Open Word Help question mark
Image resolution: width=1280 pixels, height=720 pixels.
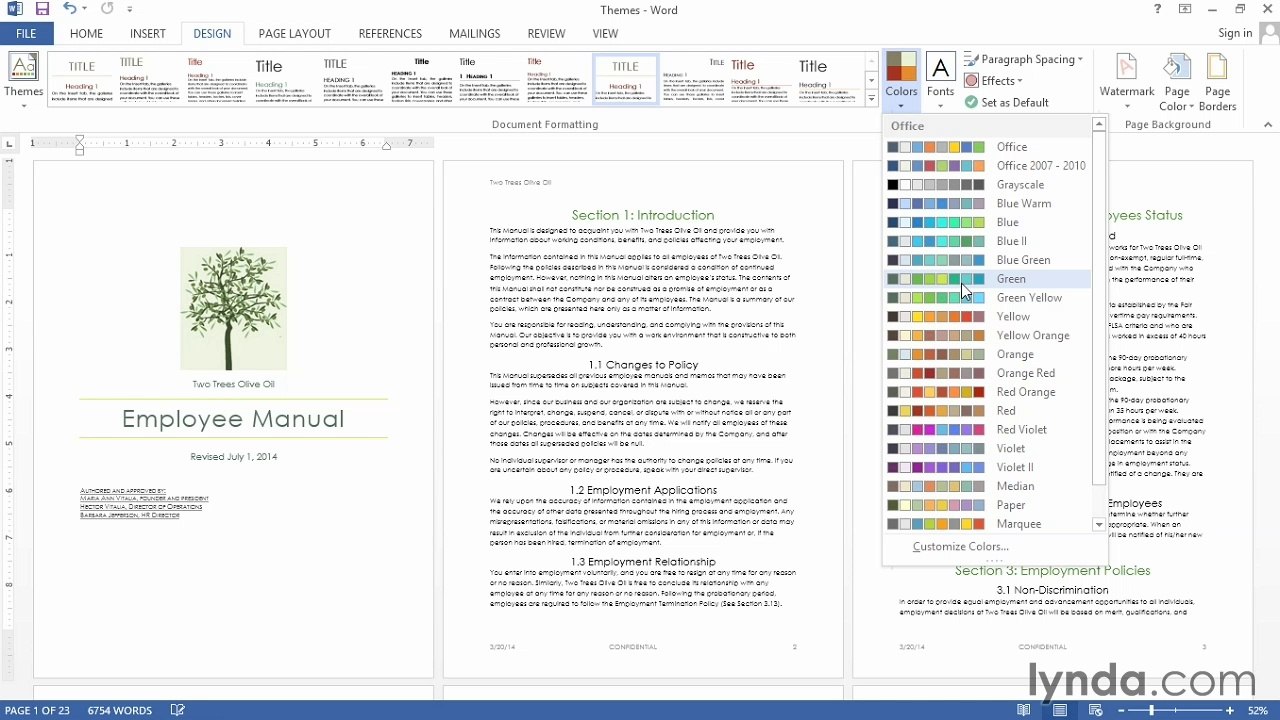1158,10
